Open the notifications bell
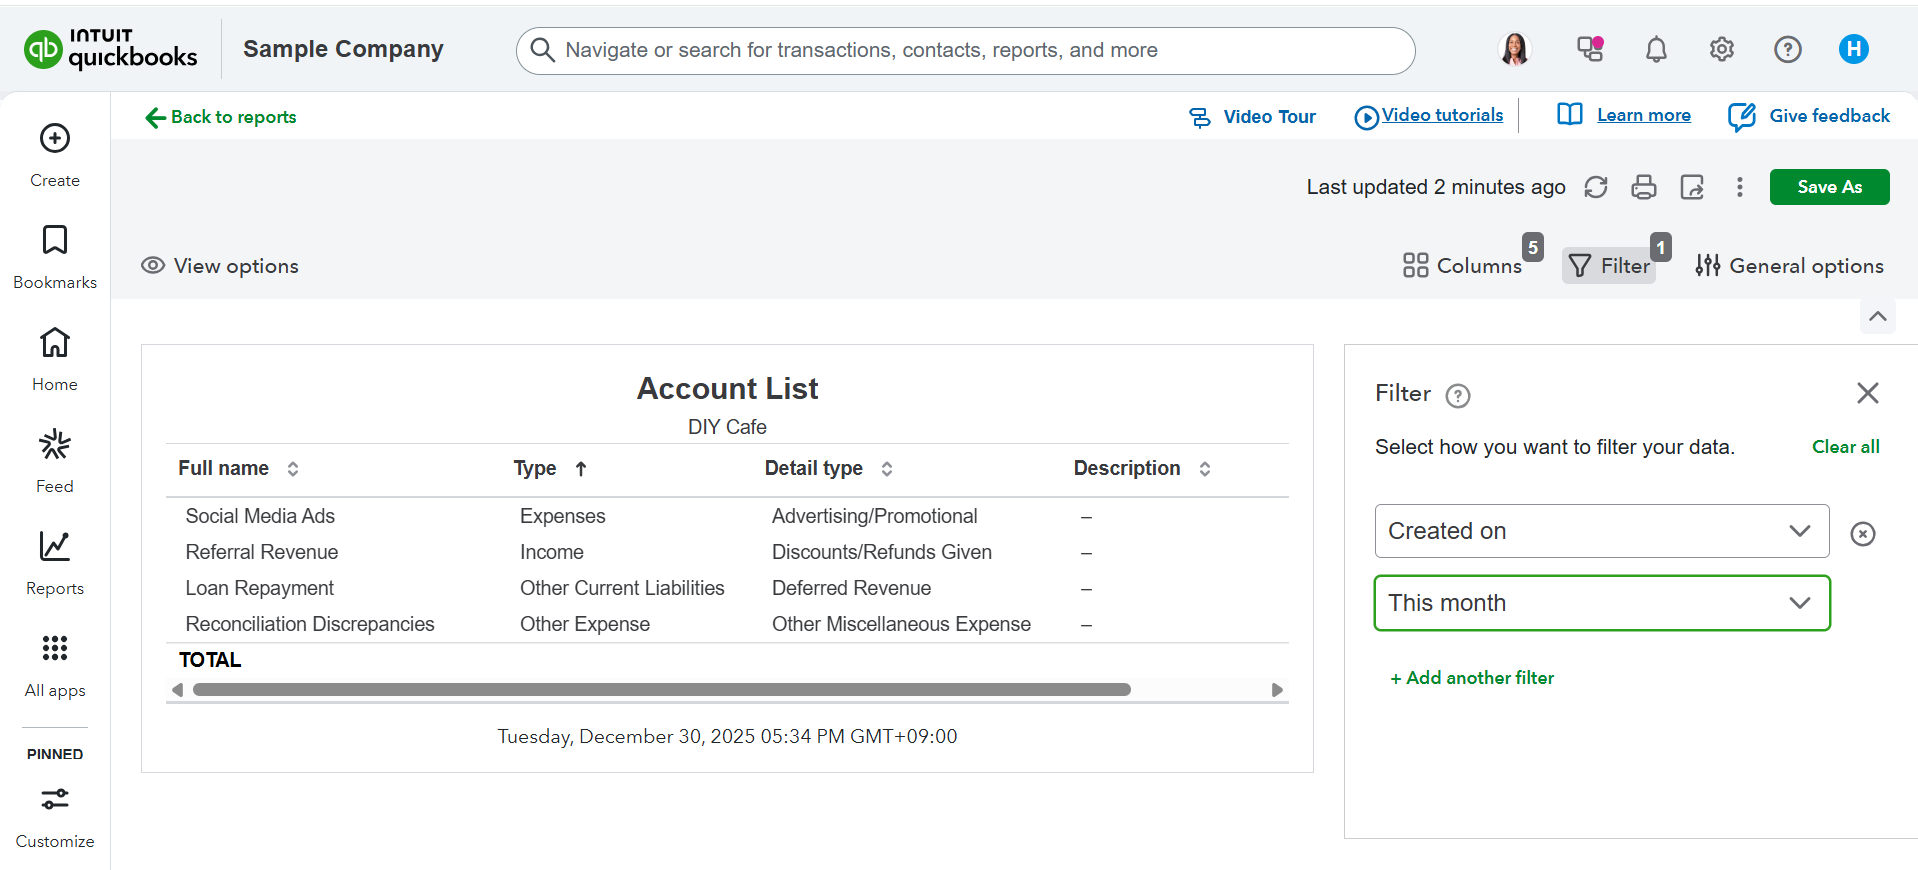The height and width of the screenshot is (870, 1918). 1656,49
